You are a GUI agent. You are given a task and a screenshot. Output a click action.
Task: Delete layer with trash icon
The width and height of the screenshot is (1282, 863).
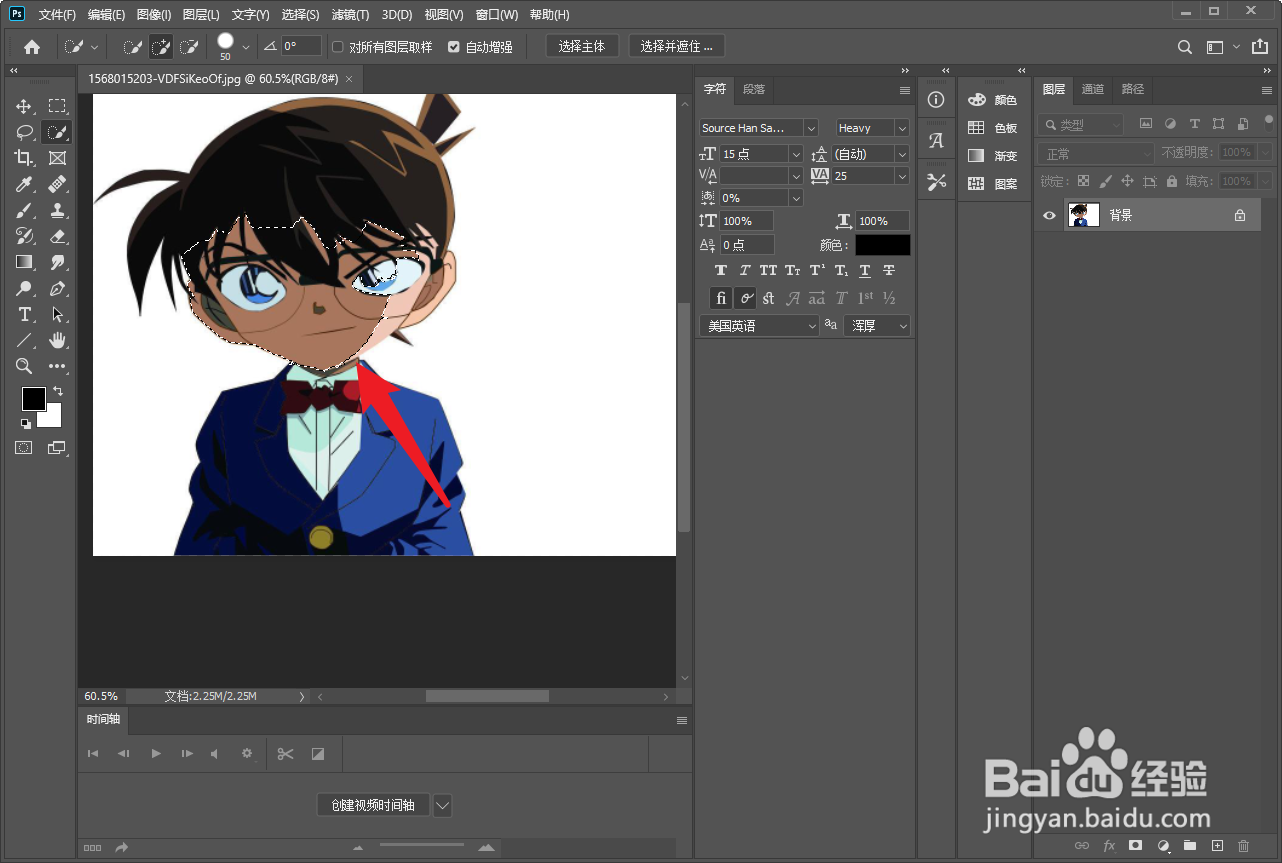pos(1244,846)
